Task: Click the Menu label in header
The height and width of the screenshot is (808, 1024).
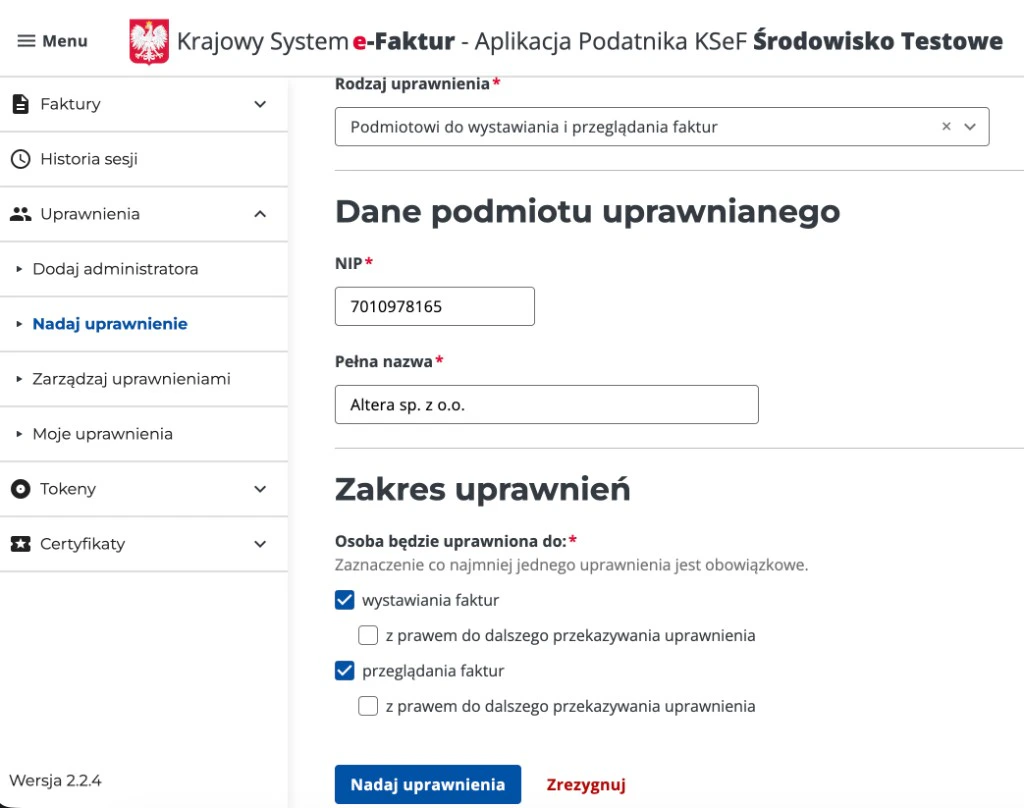Action: (x=65, y=41)
